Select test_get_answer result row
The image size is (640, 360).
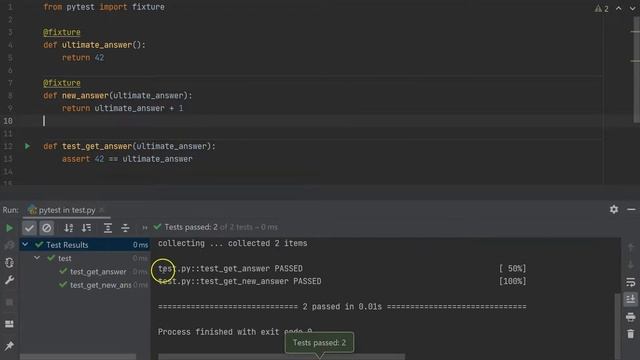pos(85,271)
